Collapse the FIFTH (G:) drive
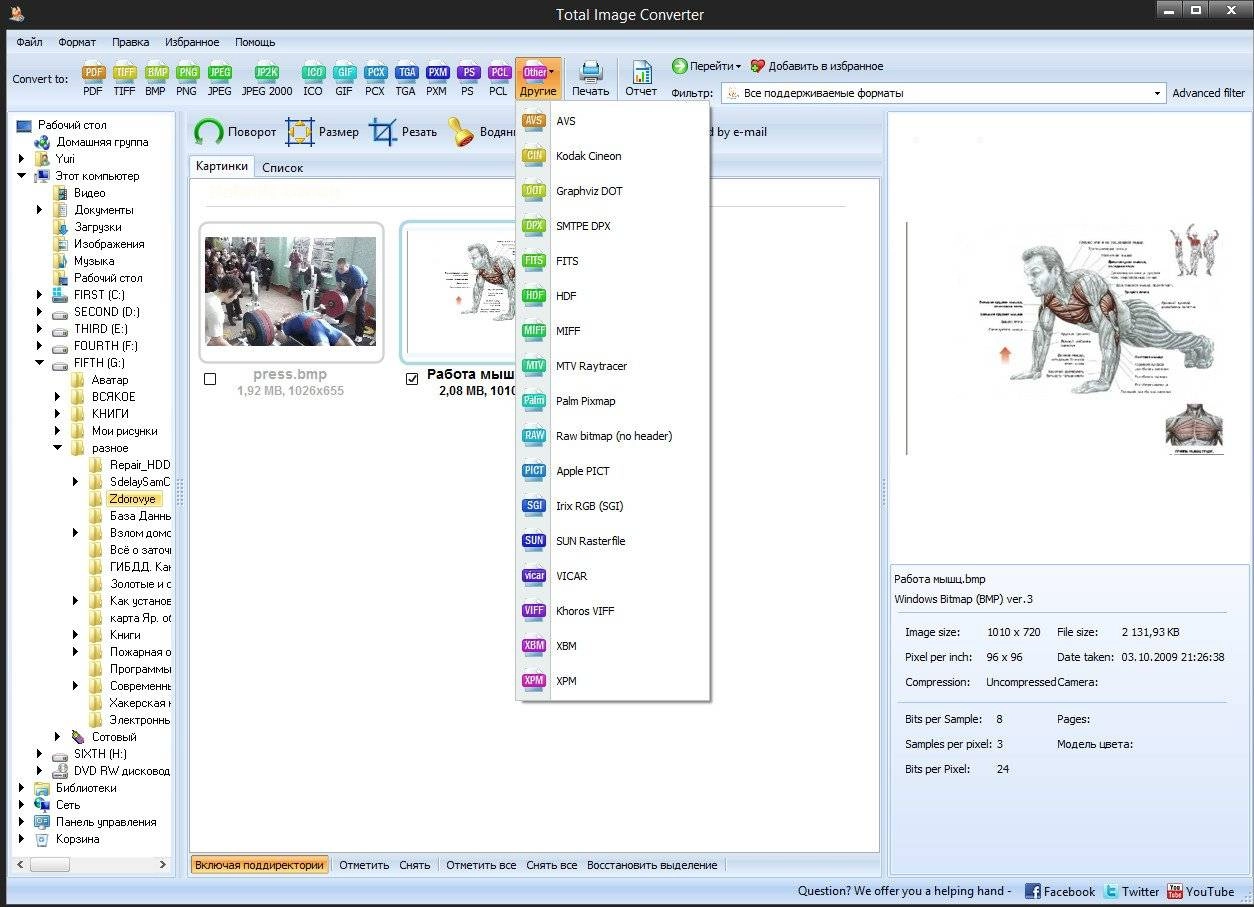This screenshot has height=907, width=1254. 40,363
